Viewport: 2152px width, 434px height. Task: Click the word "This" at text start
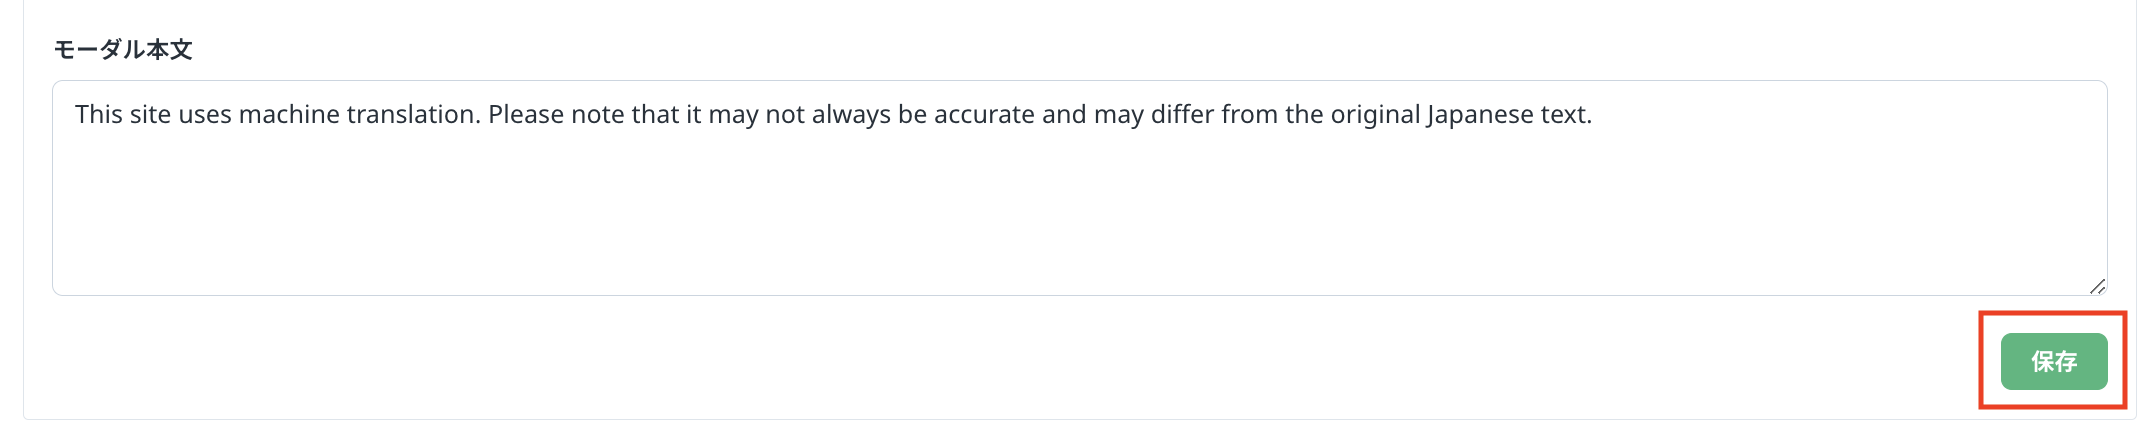99,115
